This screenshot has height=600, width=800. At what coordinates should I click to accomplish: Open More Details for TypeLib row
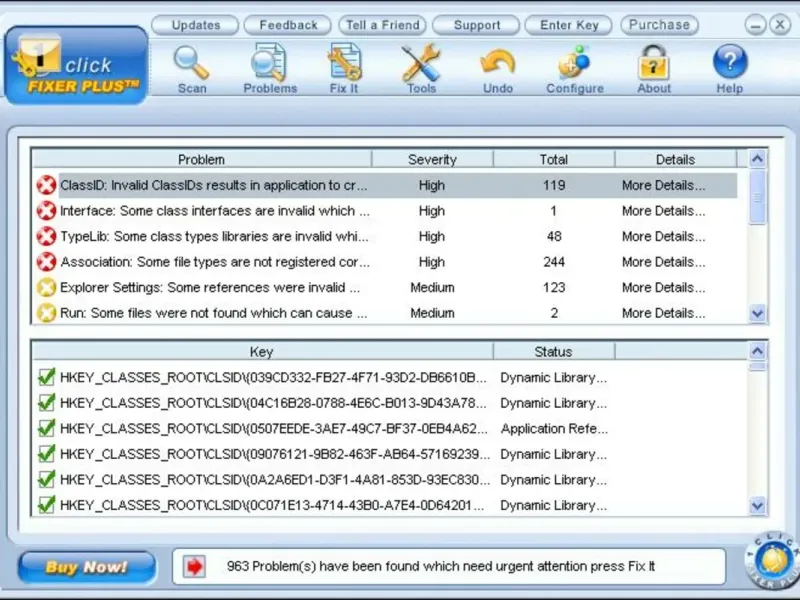pyautogui.click(x=663, y=236)
